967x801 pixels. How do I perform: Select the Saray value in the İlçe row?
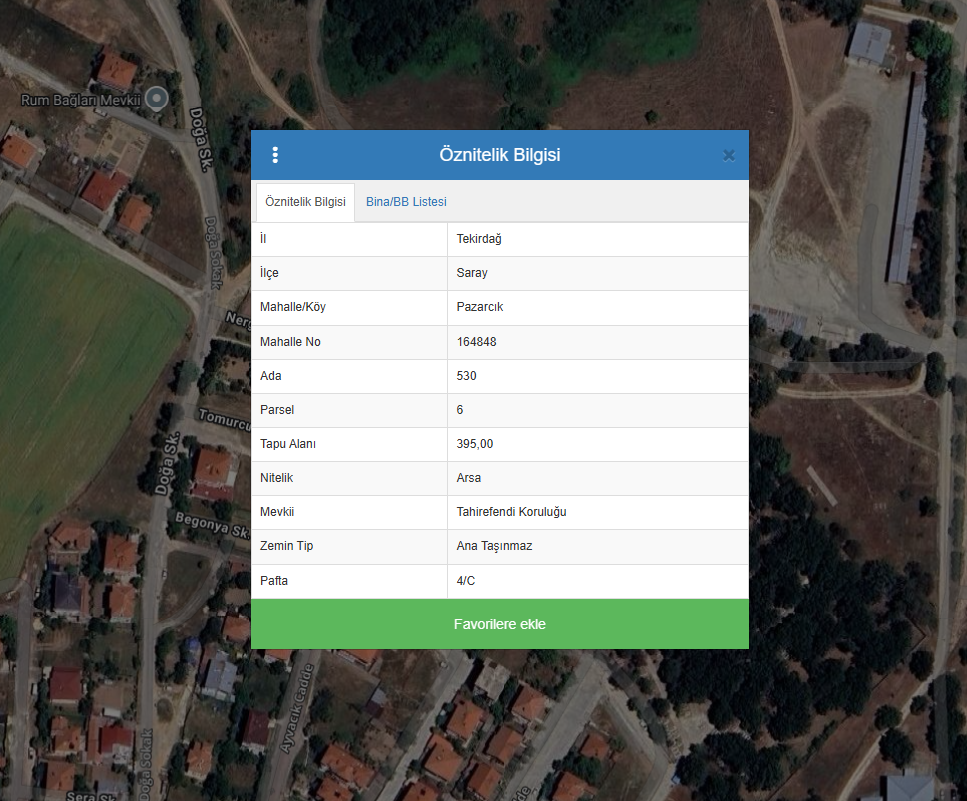pos(472,273)
